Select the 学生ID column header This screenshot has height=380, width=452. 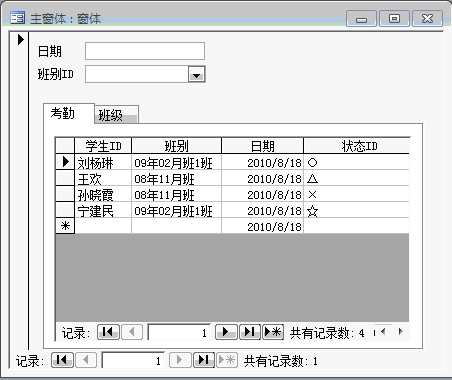pos(103,146)
